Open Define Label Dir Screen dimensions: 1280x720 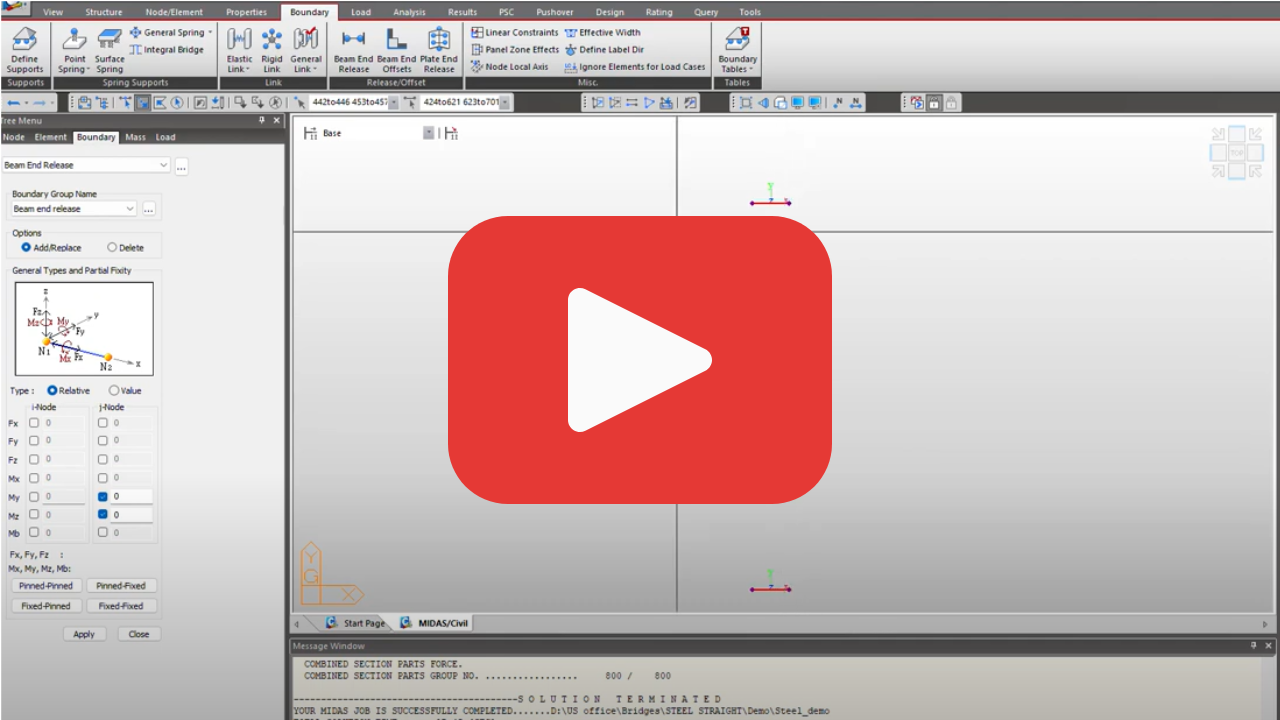tap(605, 49)
